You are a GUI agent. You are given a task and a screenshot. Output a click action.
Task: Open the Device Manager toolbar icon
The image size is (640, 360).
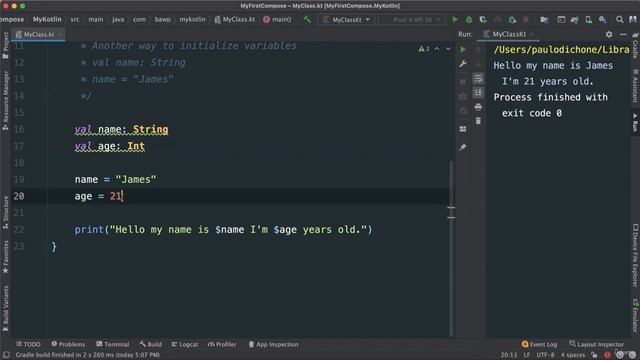click(x=589, y=19)
